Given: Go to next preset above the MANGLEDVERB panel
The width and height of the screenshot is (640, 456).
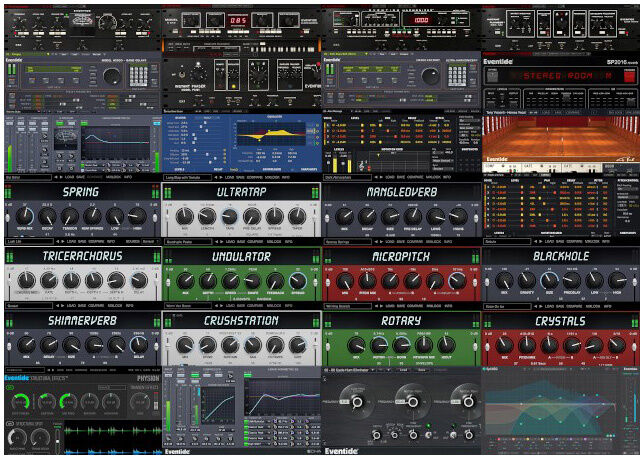Looking at the screenshot, I should 381,178.
